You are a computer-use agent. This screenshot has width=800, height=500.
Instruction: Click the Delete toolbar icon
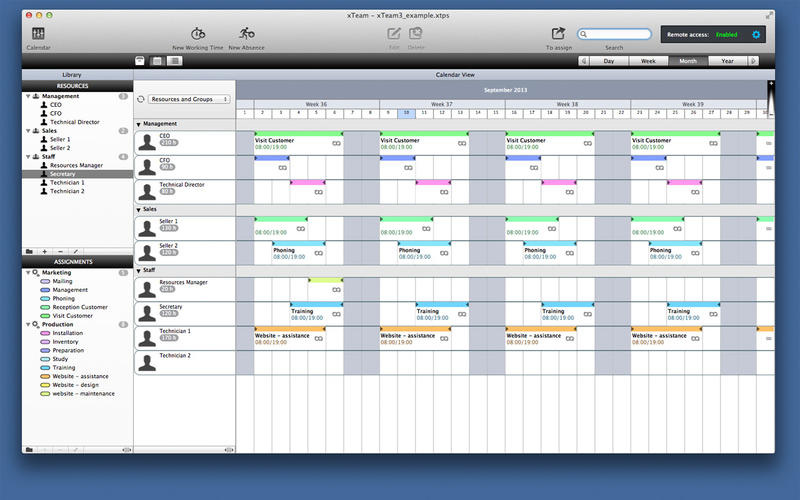[416, 34]
